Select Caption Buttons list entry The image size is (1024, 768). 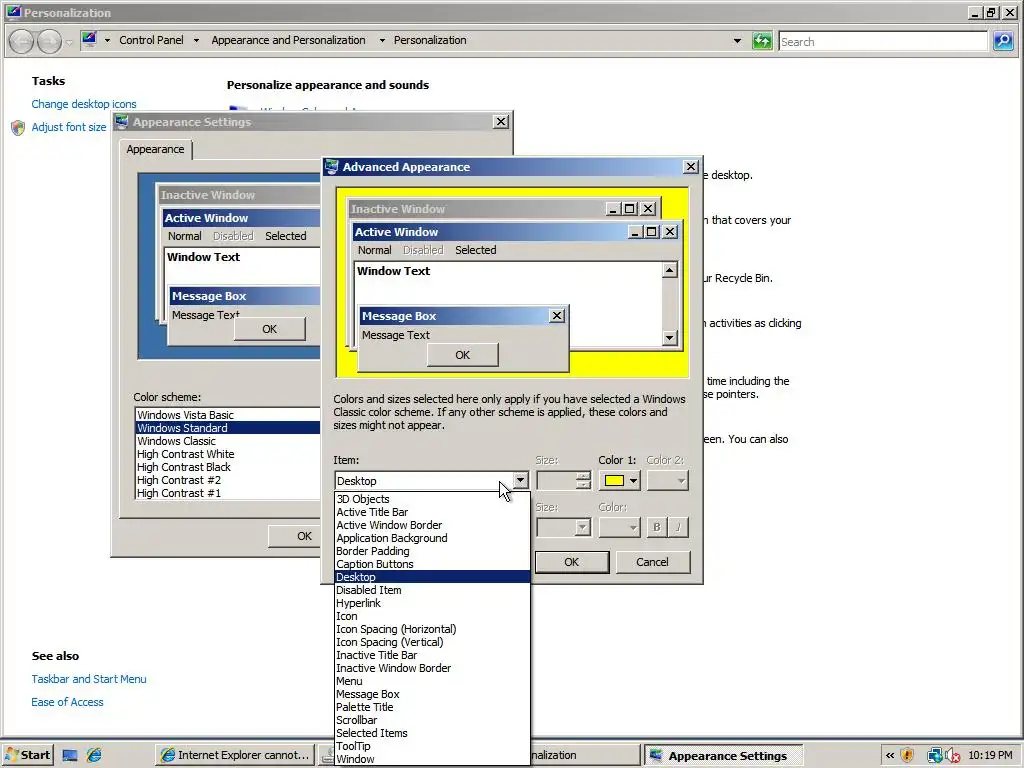[x=432, y=564]
